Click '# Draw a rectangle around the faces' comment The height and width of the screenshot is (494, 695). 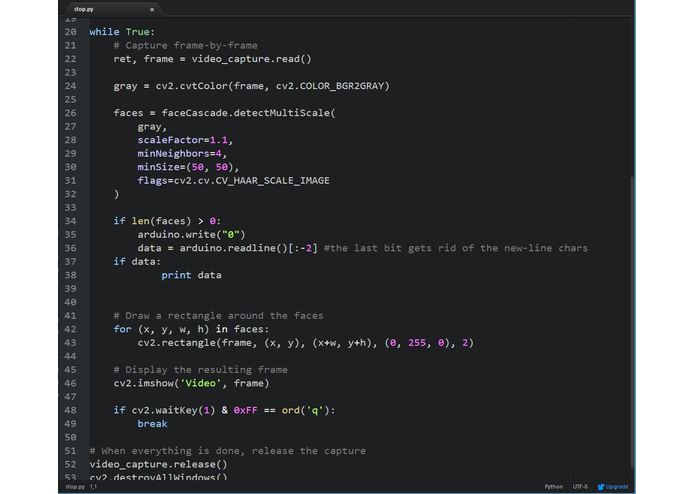pos(218,316)
